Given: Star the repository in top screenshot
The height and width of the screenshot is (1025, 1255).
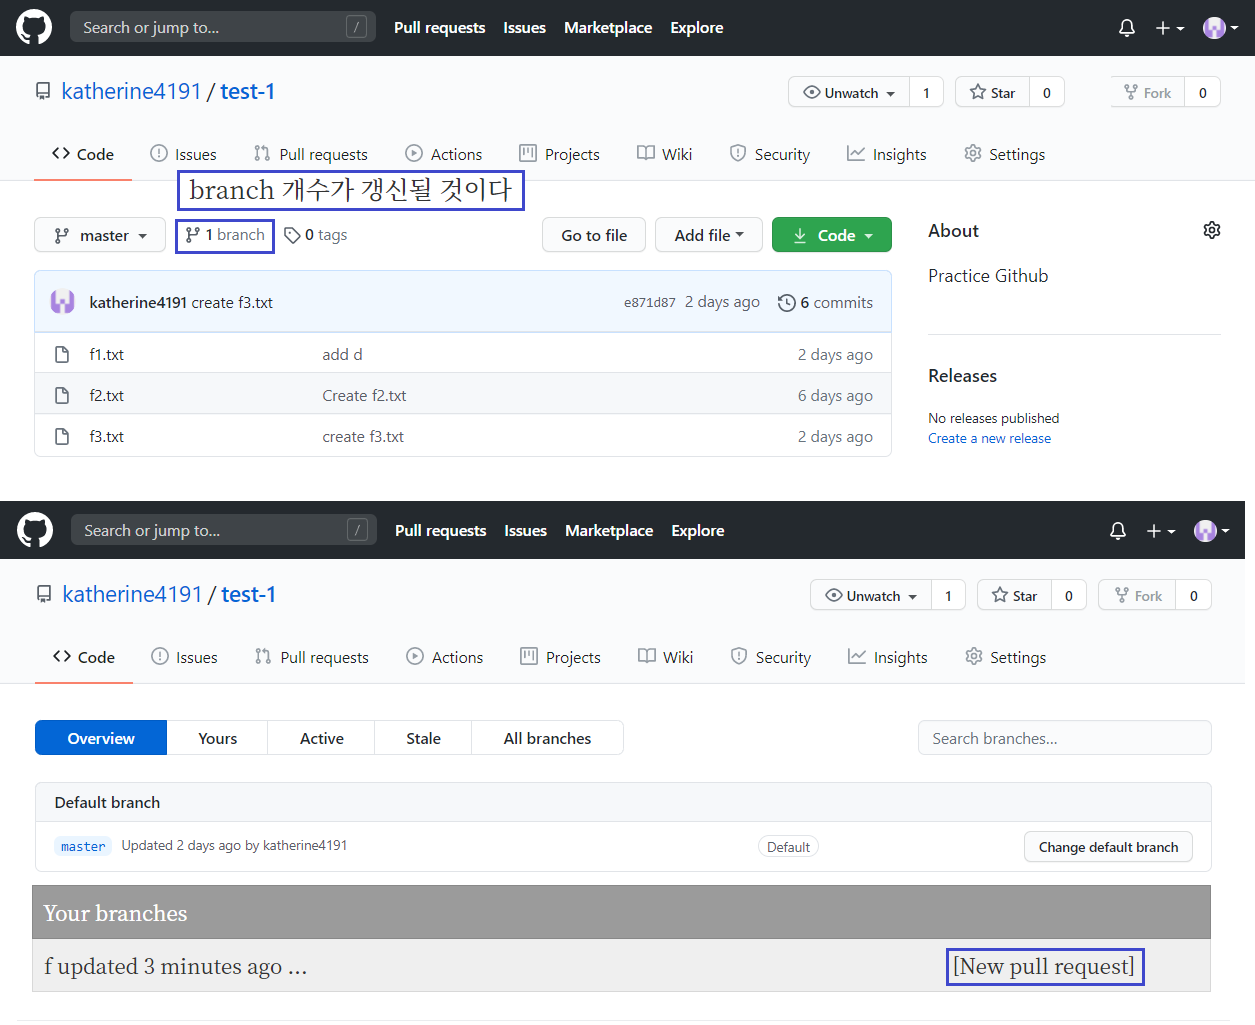Looking at the screenshot, I should tap(993, 92).
